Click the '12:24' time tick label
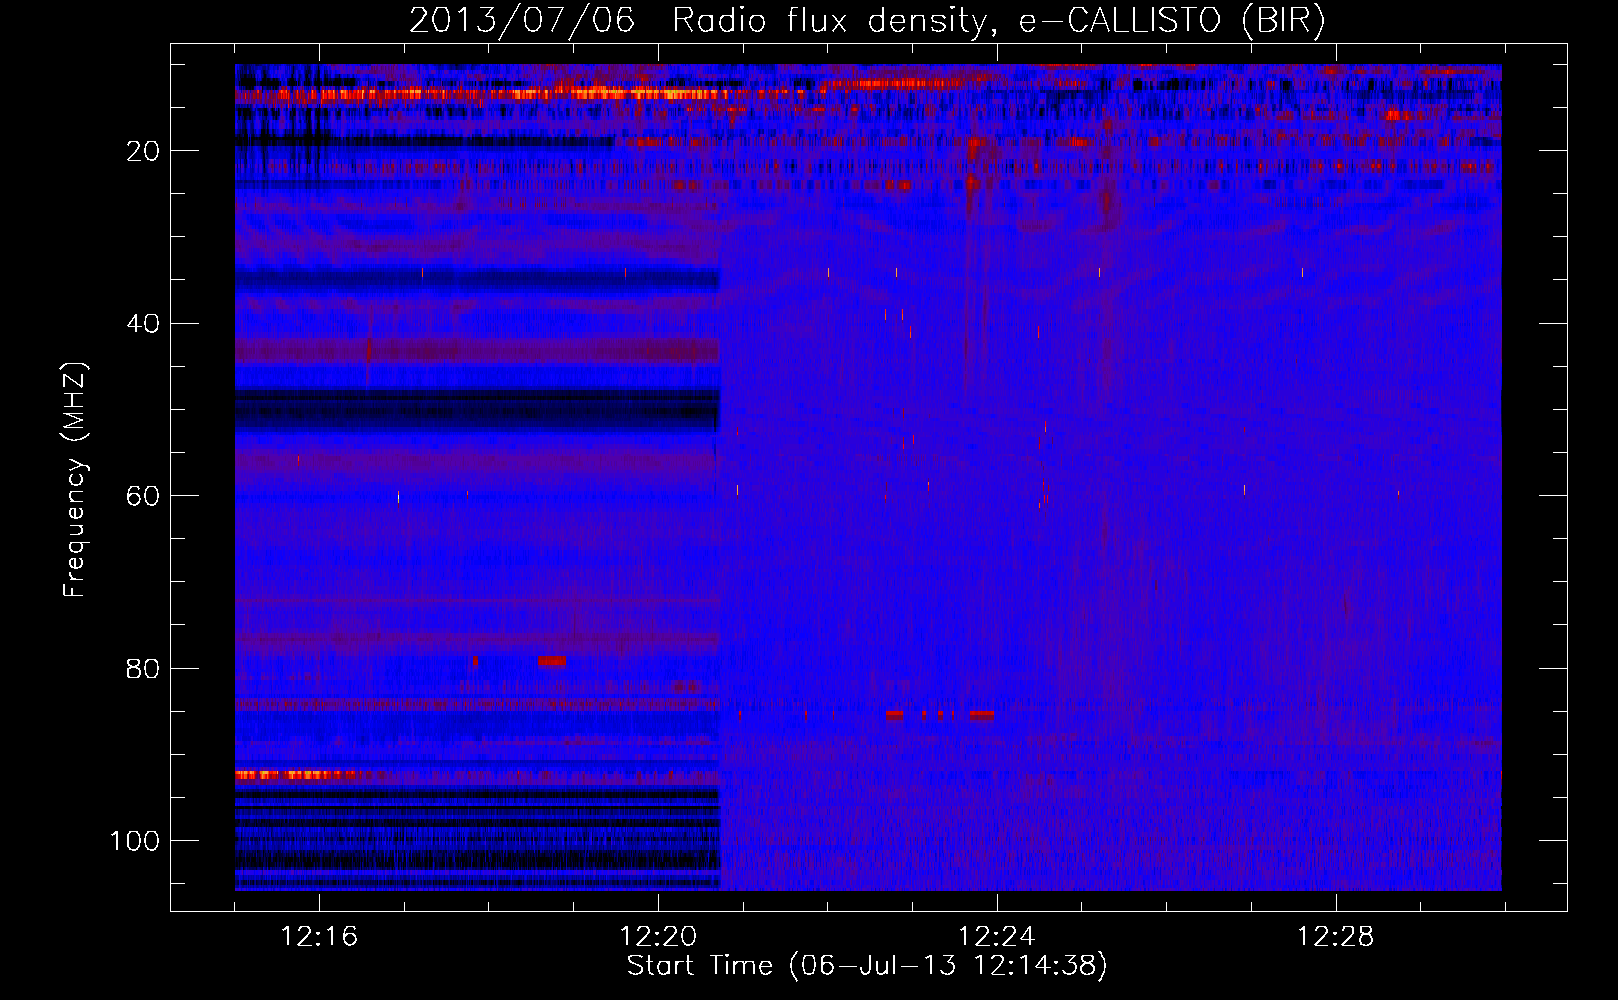The width and height of the screenshot is (1618, 1000). [x=997, y=937]
